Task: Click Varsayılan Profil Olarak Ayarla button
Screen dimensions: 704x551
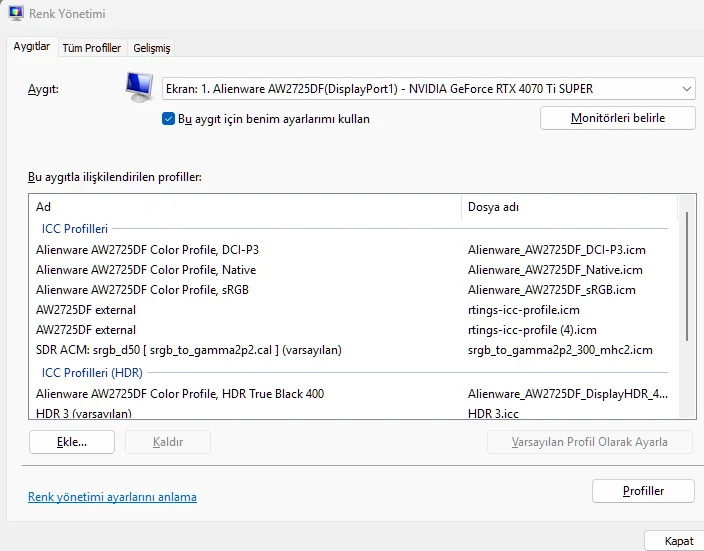Action: pyautogui.click(x=590, y=442)
